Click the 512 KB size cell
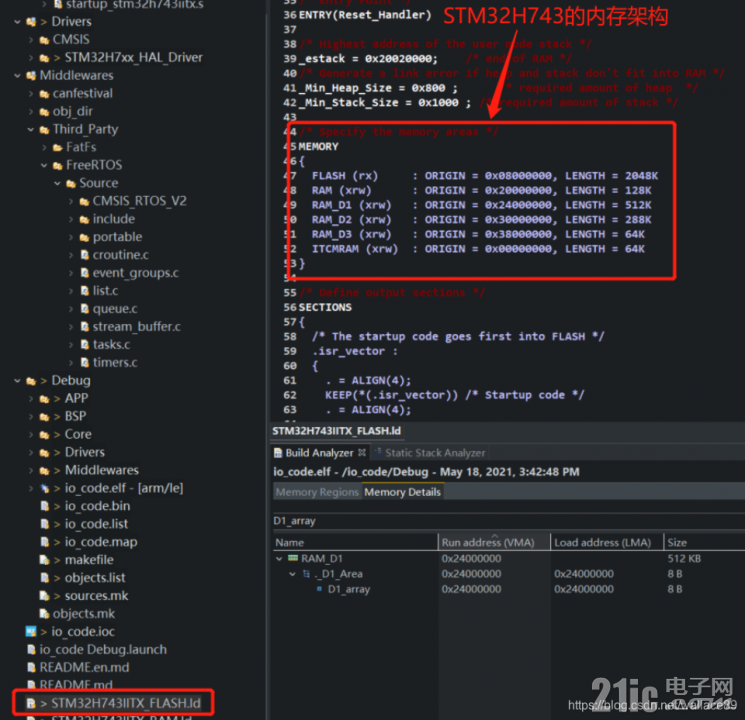The image size is (745, 720). tap(684, 558)
